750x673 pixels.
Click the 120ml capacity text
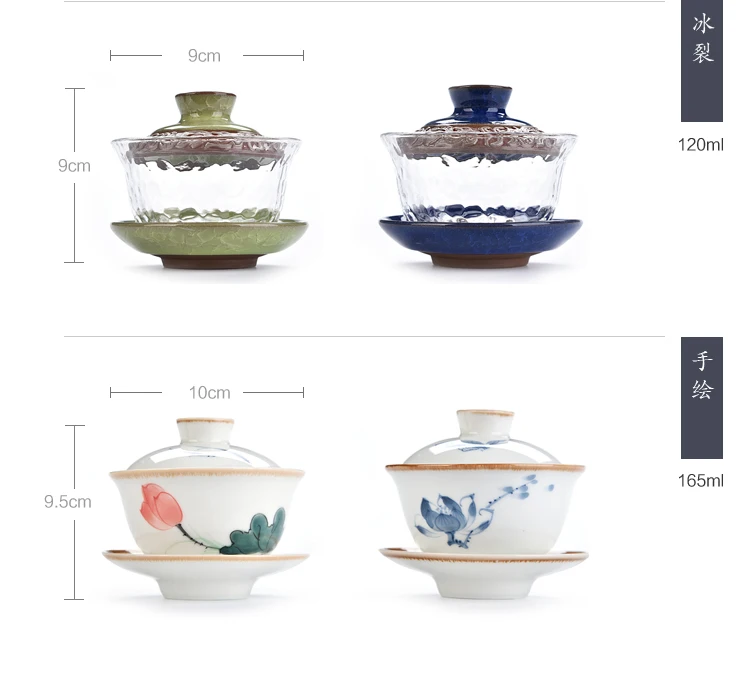click(x=701, y=145)
